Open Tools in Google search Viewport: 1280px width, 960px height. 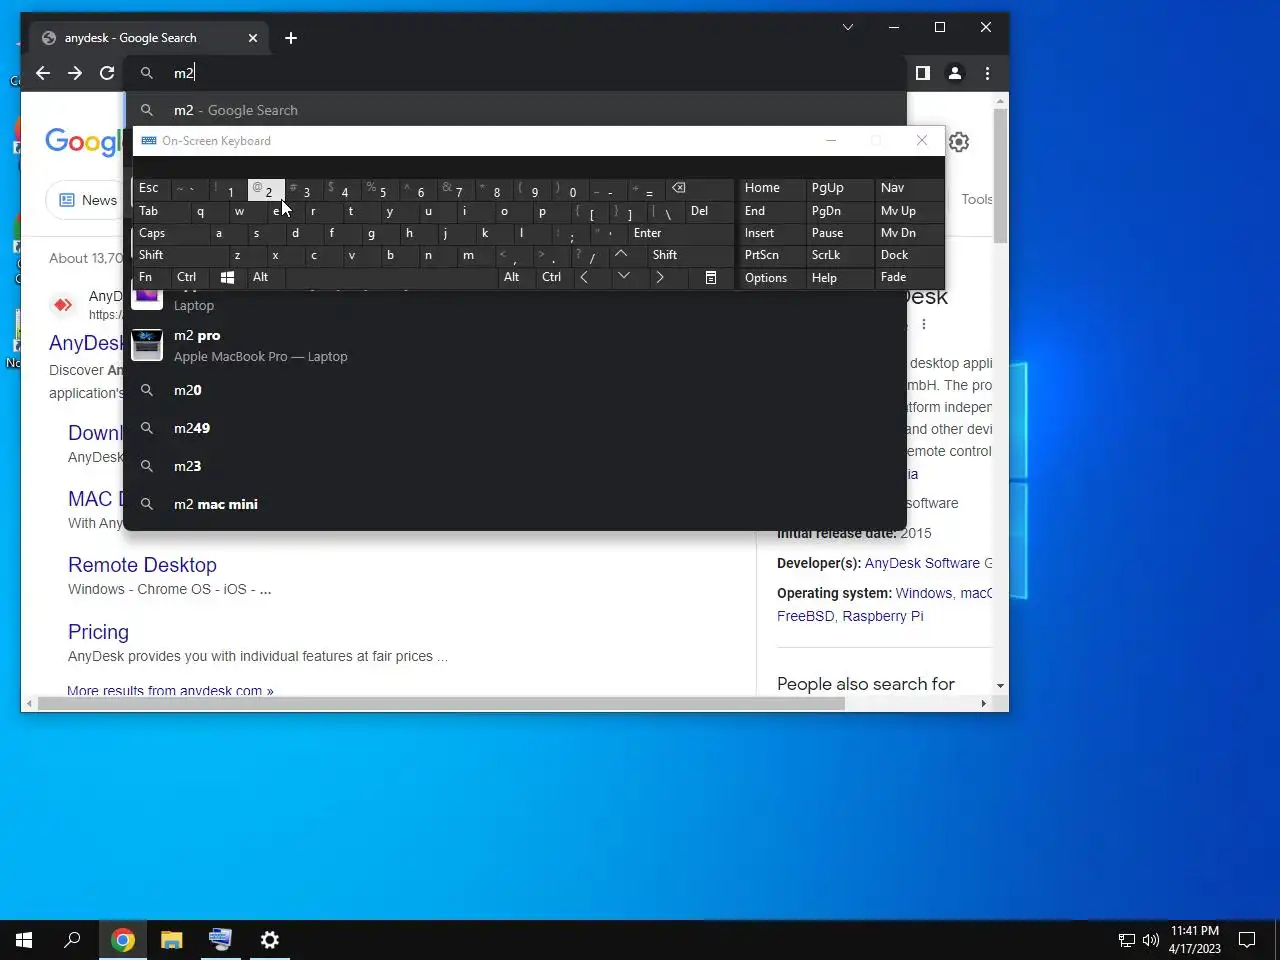976,199
